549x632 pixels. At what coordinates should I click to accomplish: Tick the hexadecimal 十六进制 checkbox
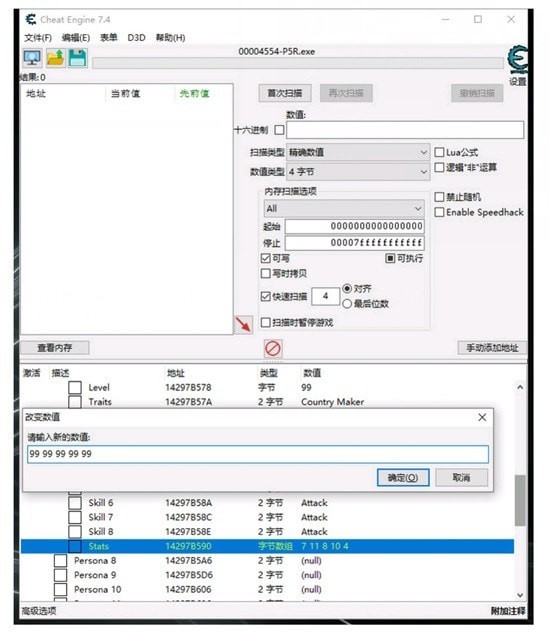click(279, 130)
